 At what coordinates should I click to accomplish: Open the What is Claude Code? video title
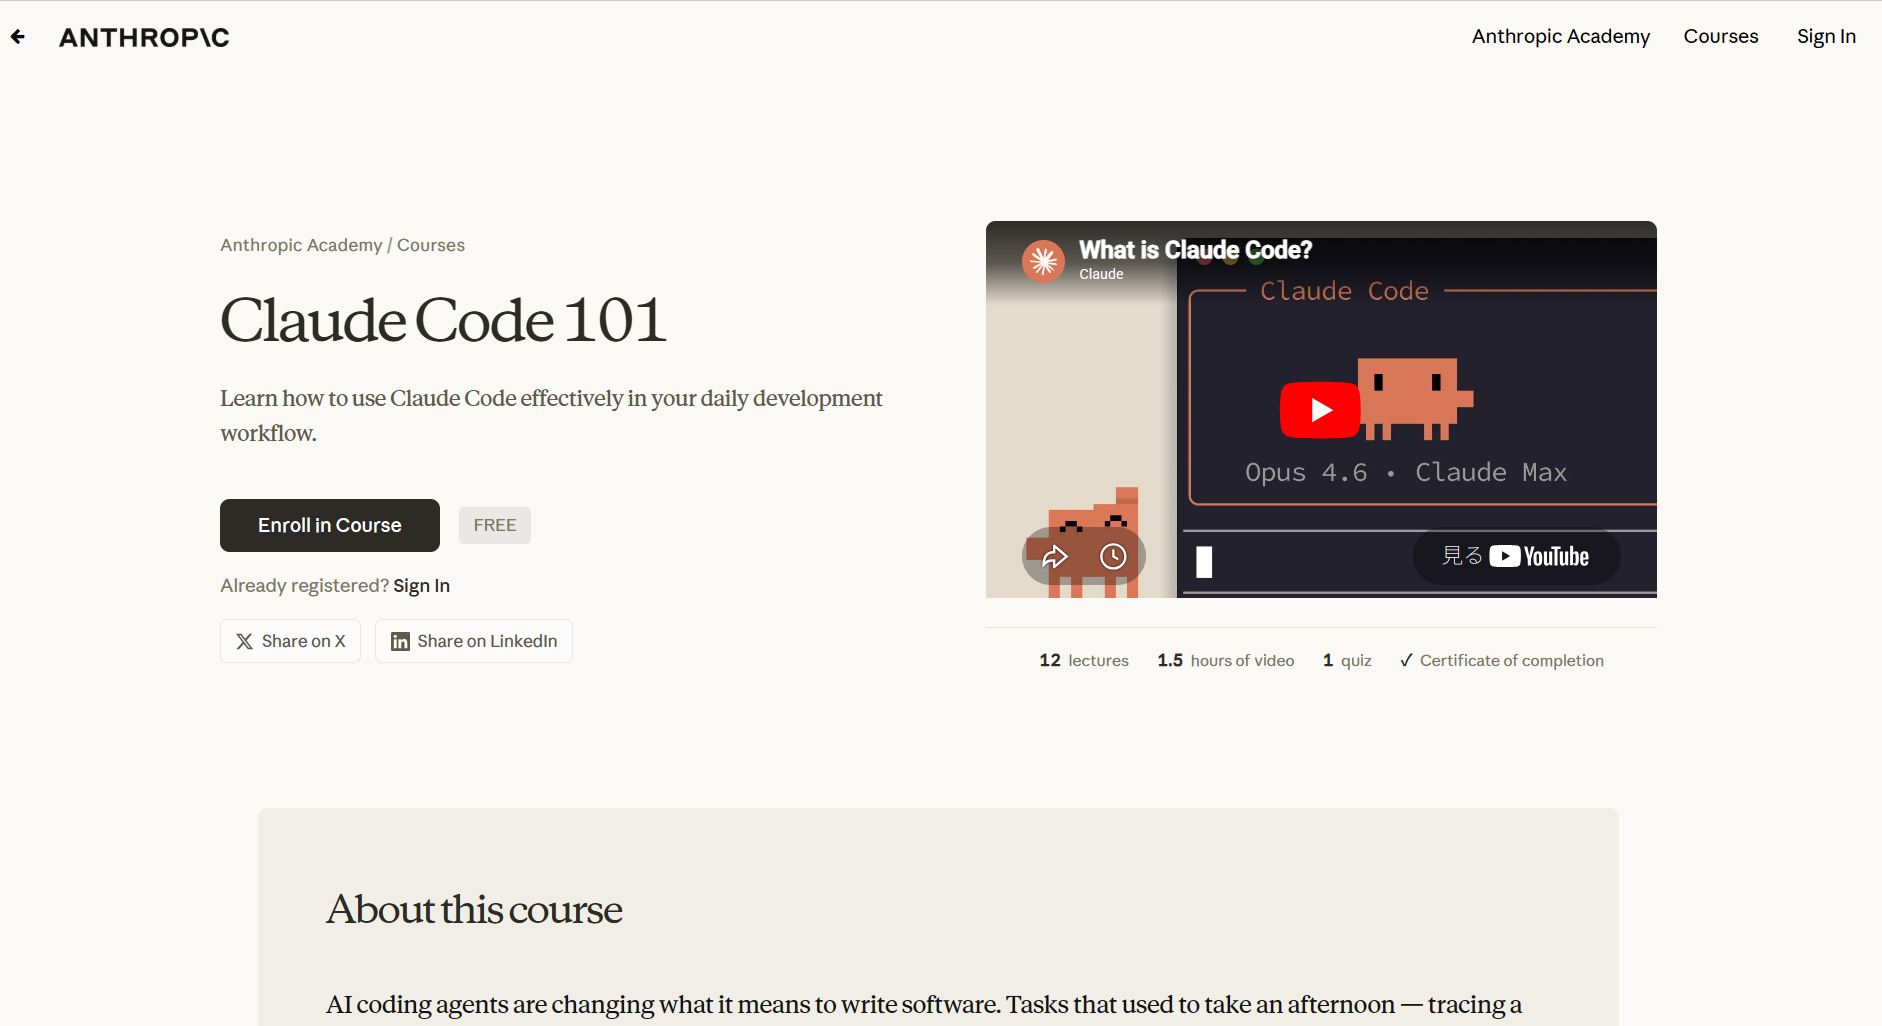pos(1195,250)
